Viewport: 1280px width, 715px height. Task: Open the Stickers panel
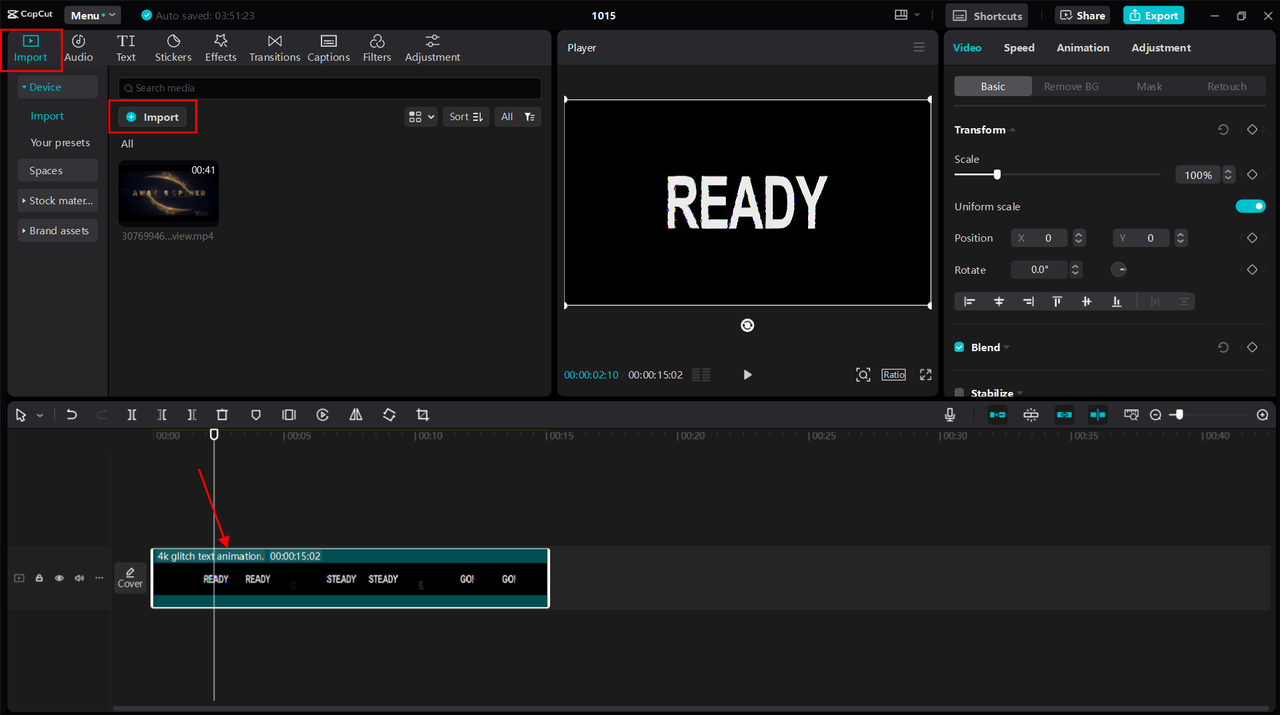click(x=173, y=47)
